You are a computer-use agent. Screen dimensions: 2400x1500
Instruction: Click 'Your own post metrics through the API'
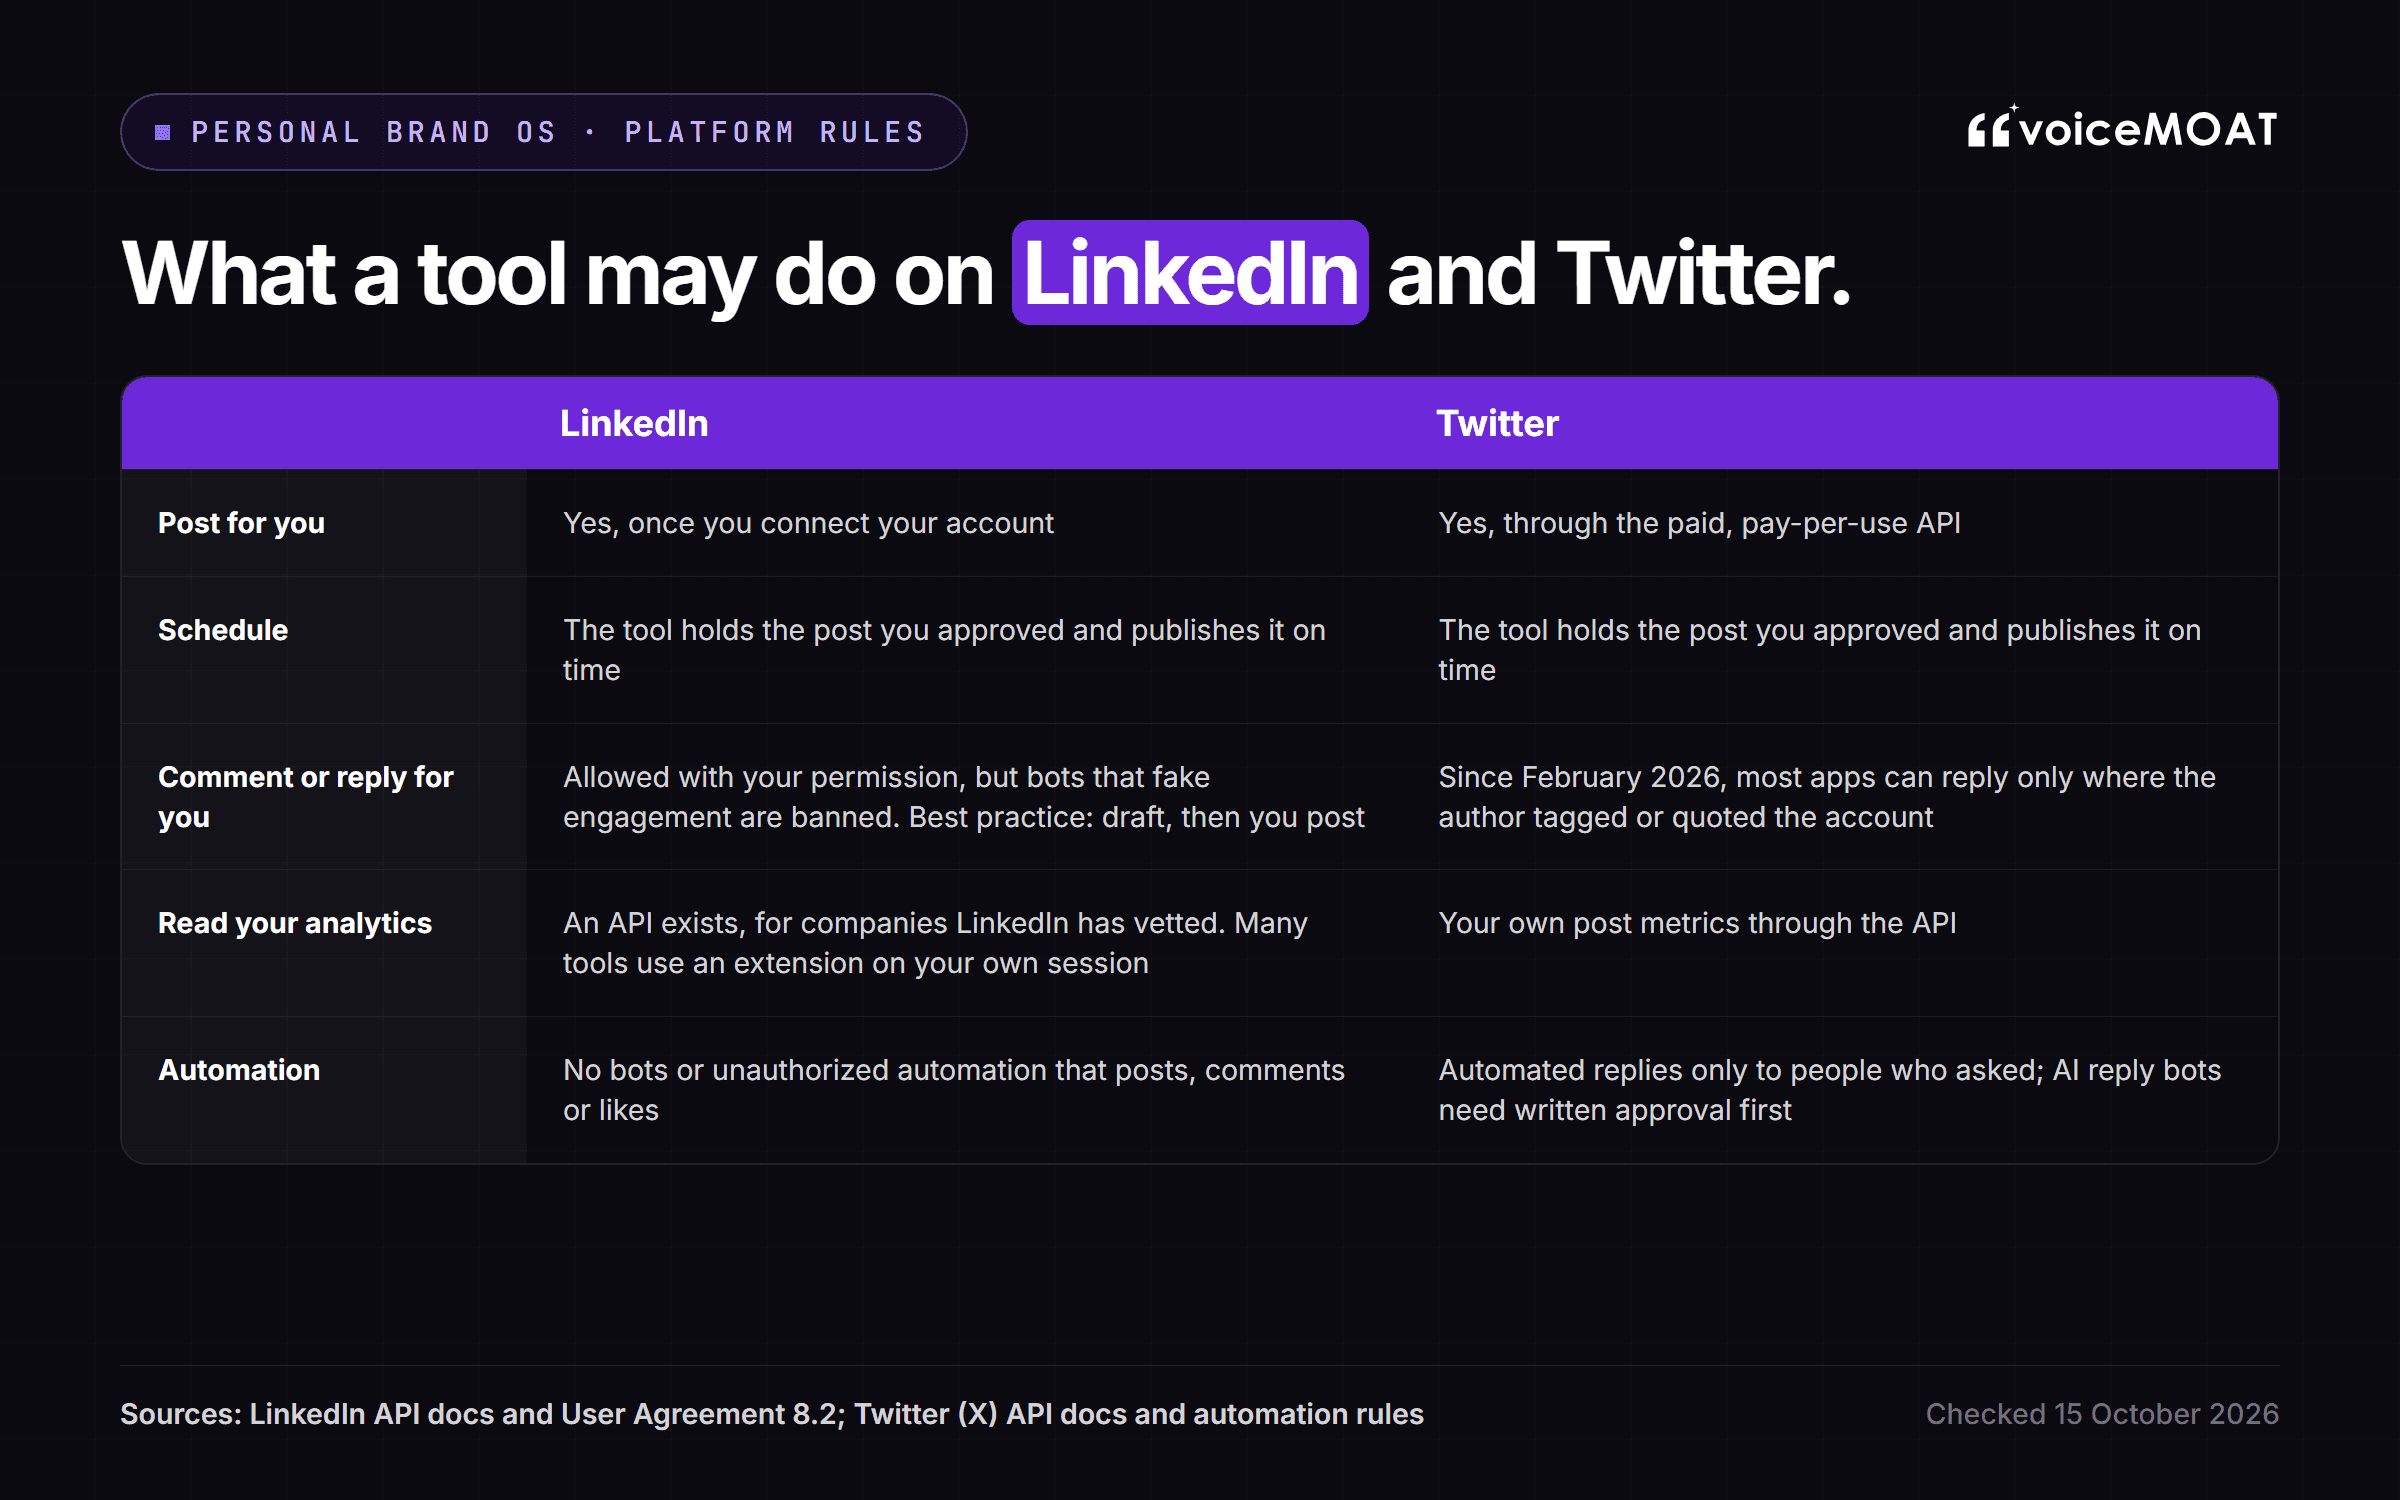pos(1697,923)
